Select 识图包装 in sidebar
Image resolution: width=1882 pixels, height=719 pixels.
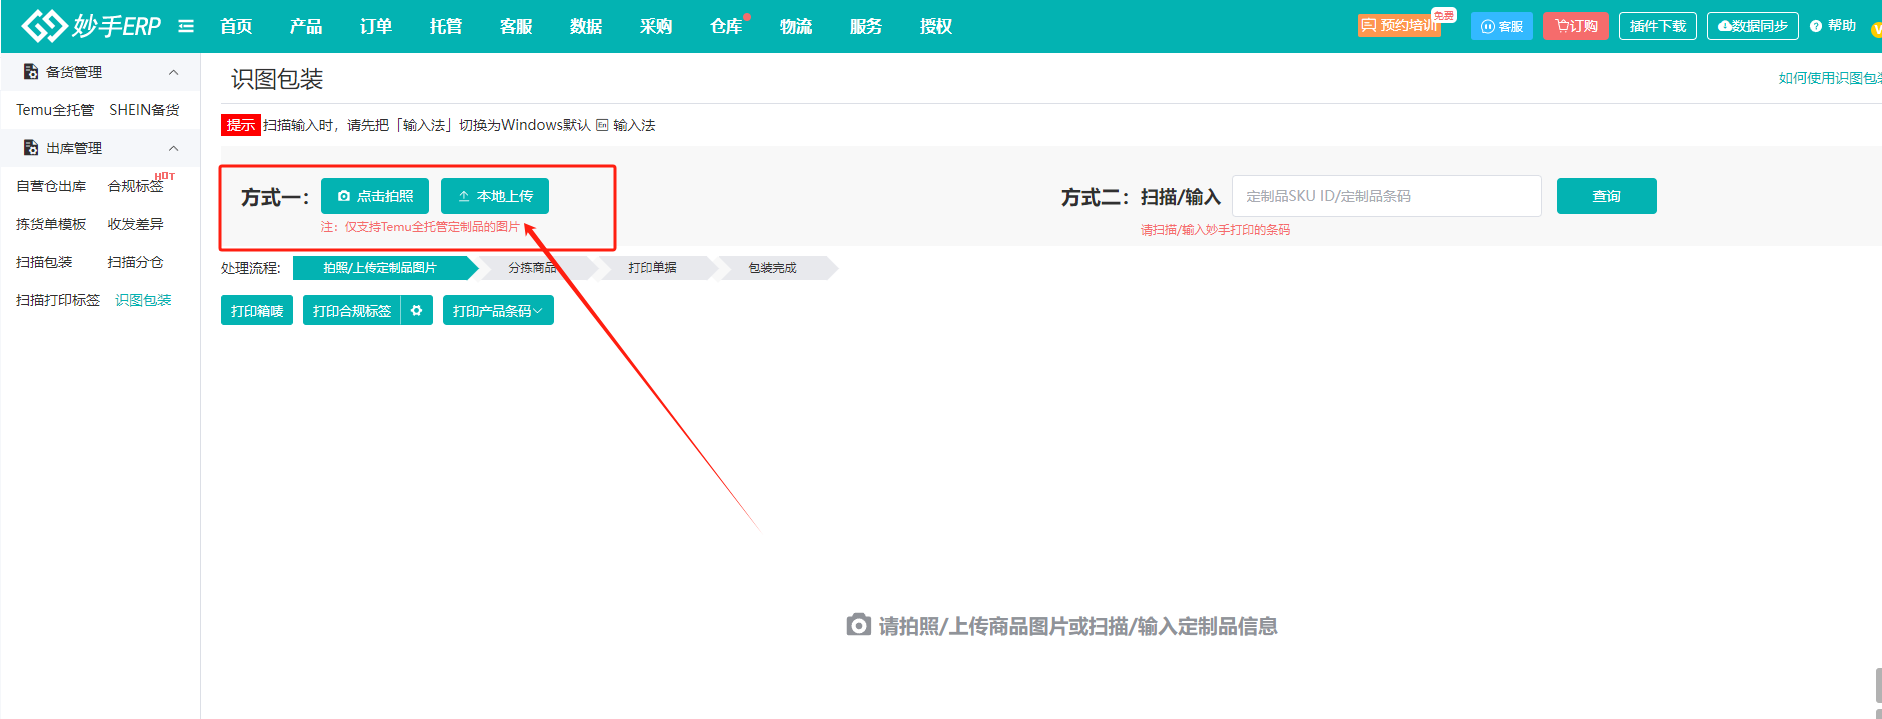click(x=143, y=300)
